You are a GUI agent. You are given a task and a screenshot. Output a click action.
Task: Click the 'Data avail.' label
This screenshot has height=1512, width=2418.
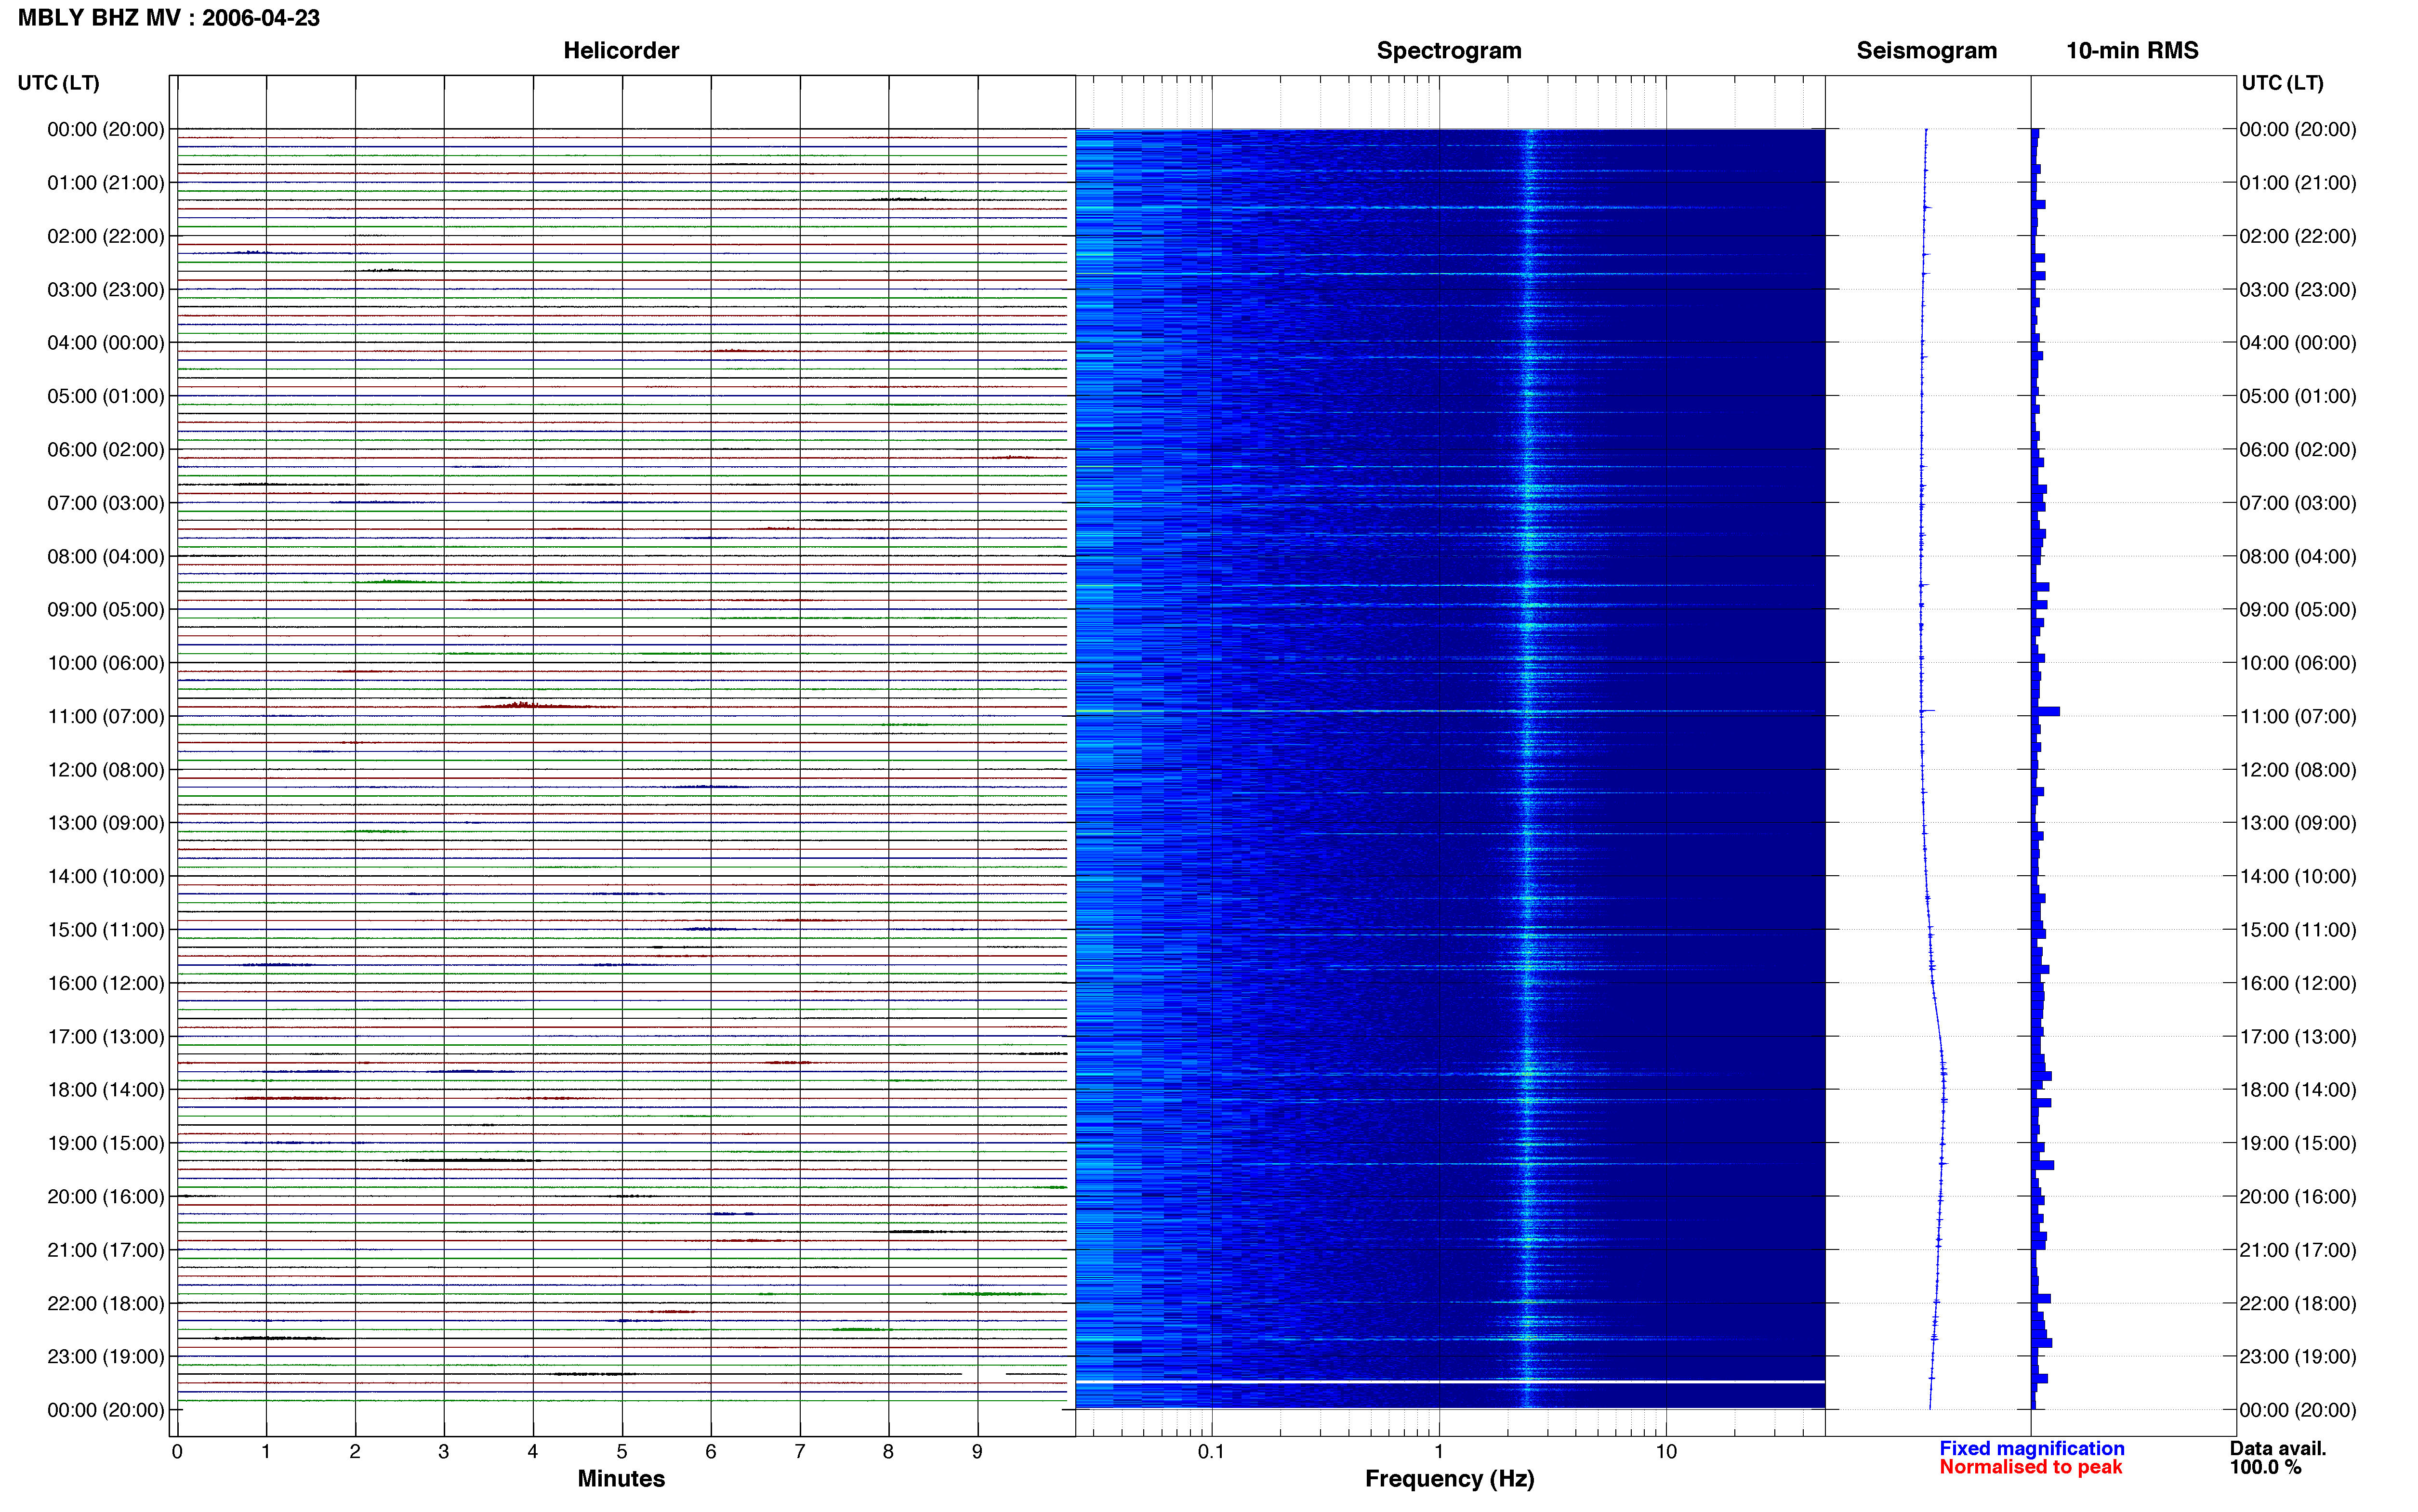[x=2278, y=1448]
